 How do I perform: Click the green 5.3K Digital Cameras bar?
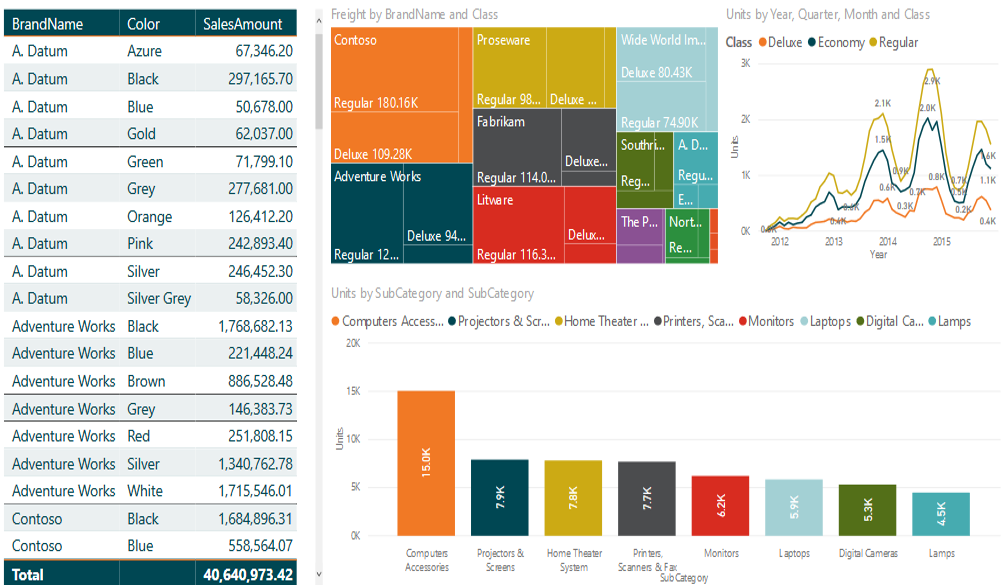point(868,510)
